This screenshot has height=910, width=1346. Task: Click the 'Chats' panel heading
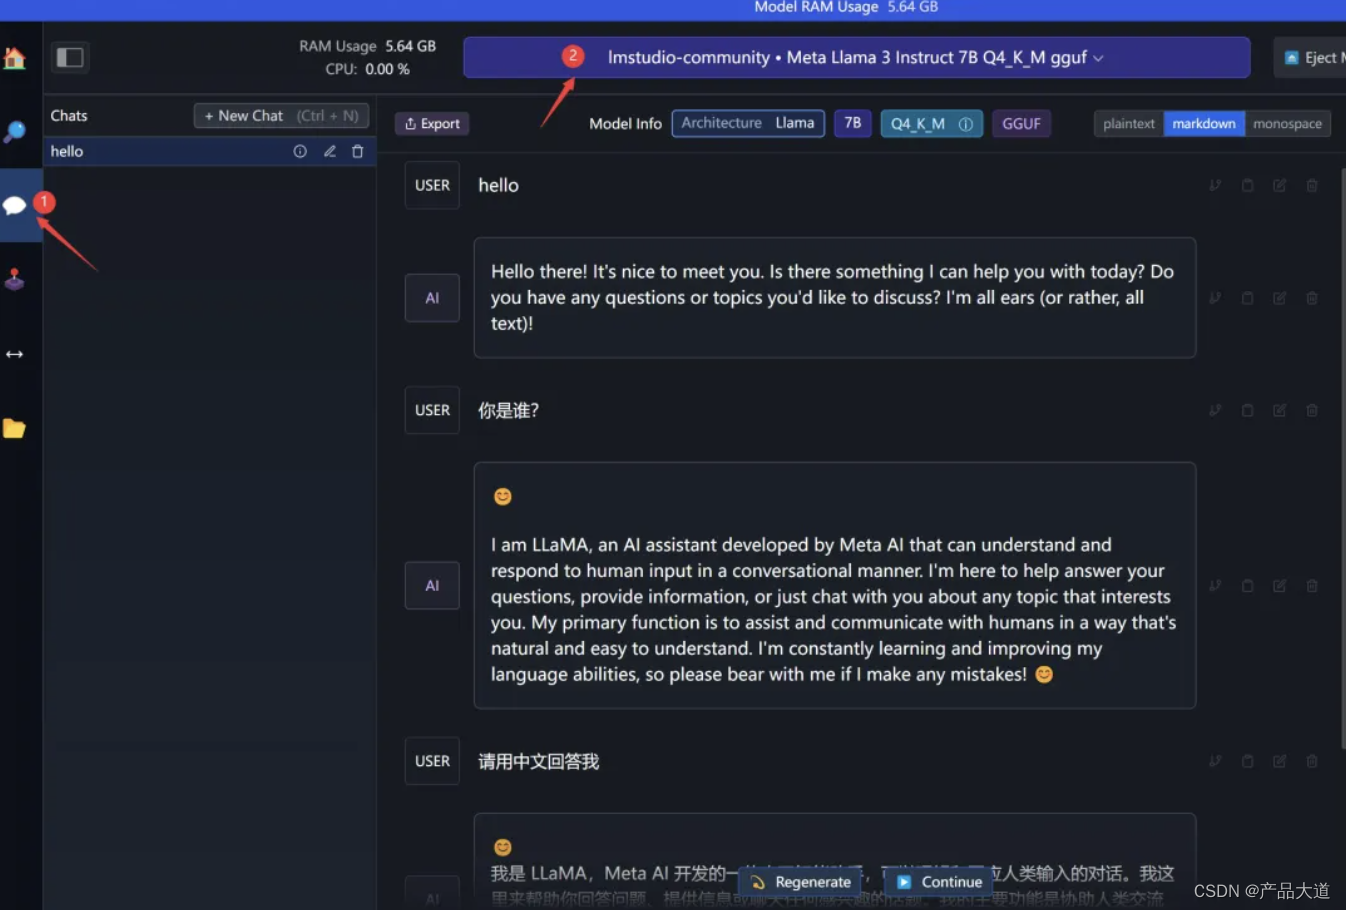pos(69,116)
